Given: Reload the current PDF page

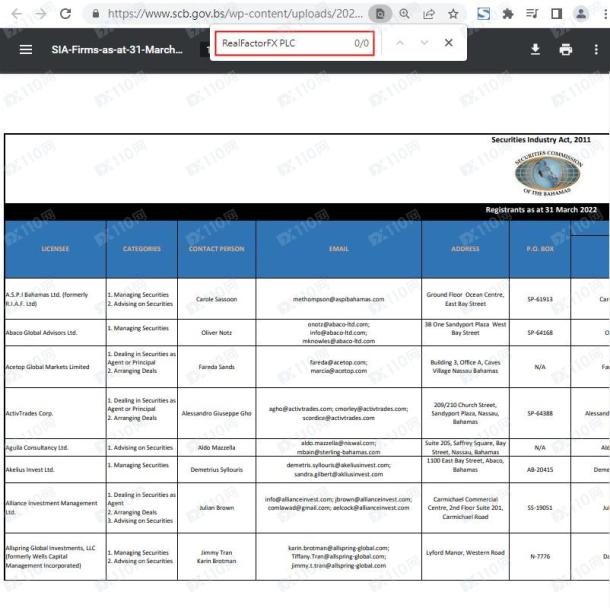Looking at the screenshot, I should (x=65, y=14).
